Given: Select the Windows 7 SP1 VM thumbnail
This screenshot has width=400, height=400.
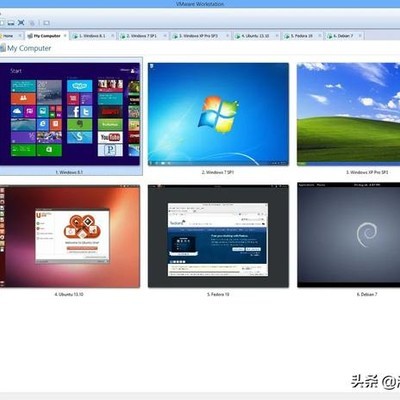Looking at the screenshot, I should [x=218, y=114].
